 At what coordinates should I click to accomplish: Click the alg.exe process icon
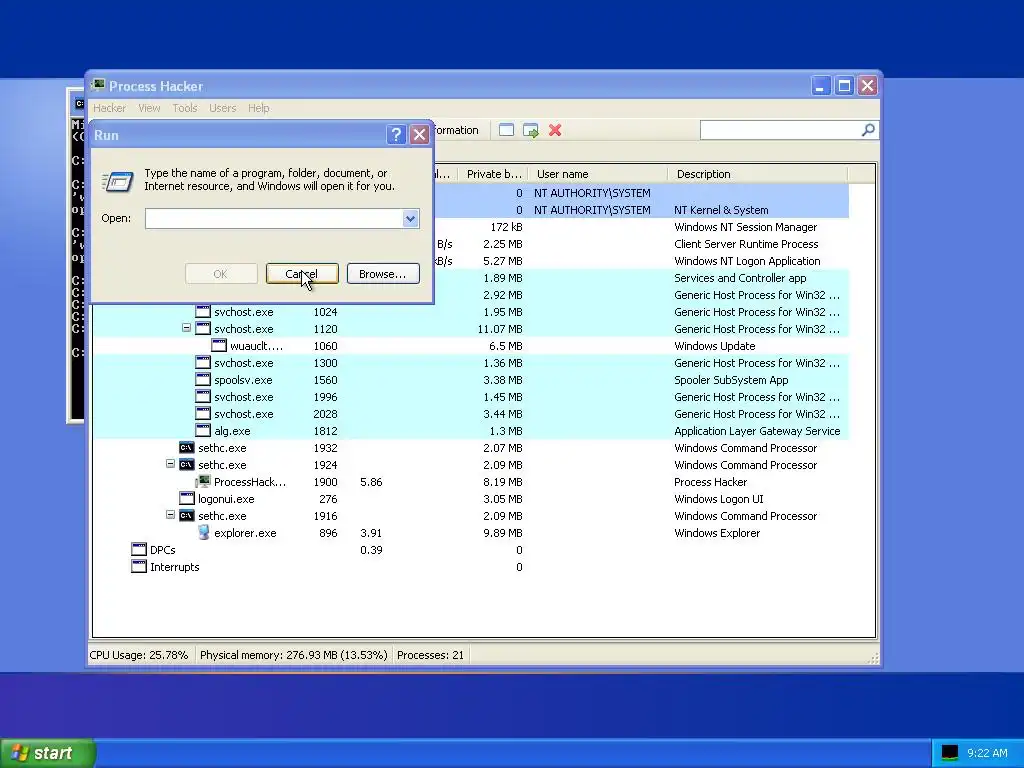click(203, 431)
